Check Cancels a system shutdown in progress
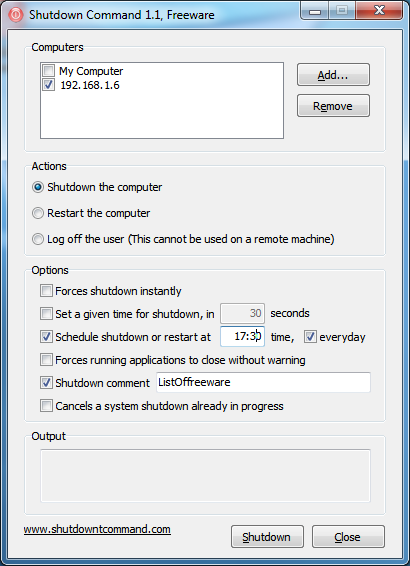410x566 pixels. coord(46,405)
